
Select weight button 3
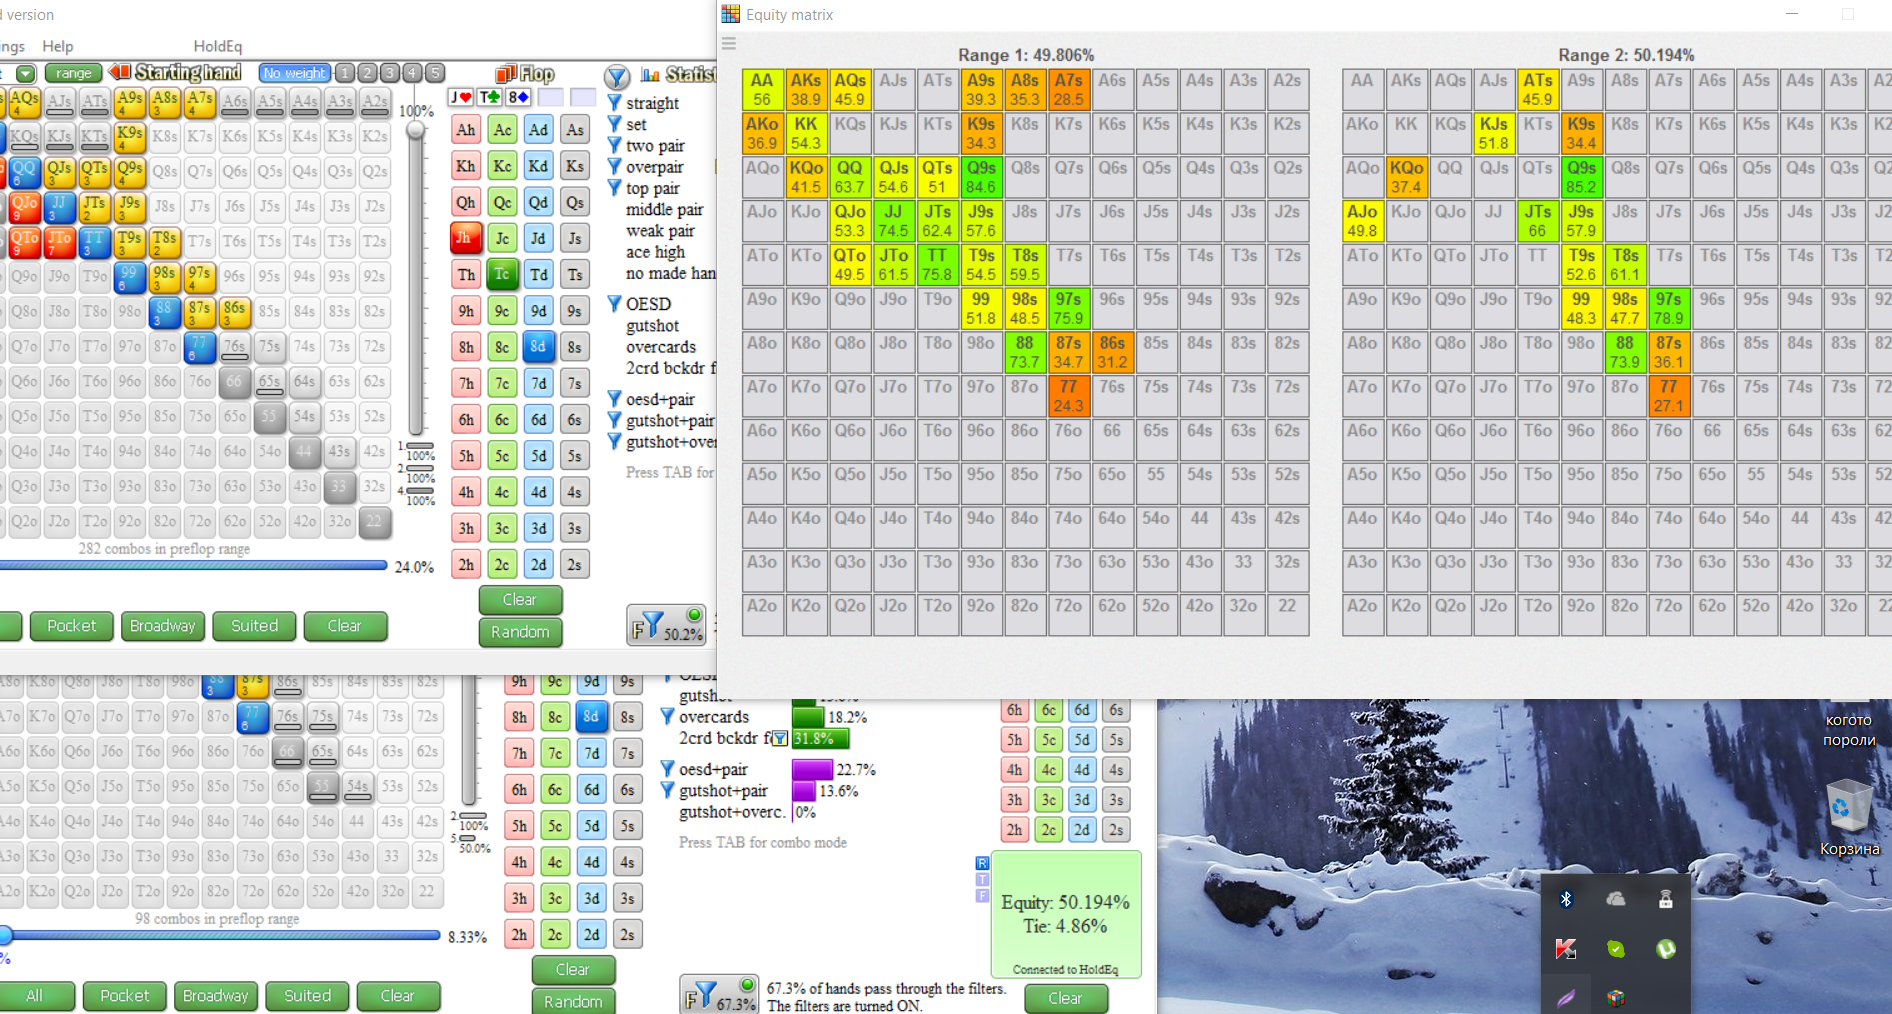click(x=390, y=73)
